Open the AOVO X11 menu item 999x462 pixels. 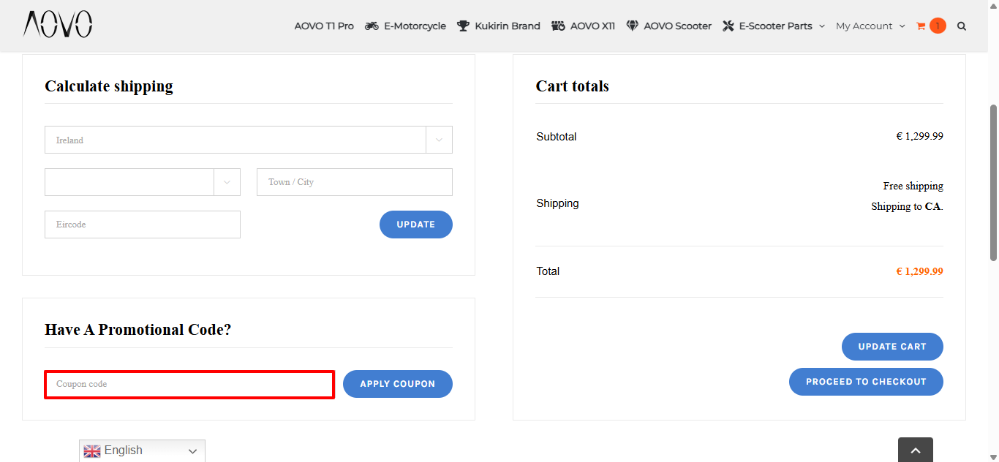coord(593,26)
